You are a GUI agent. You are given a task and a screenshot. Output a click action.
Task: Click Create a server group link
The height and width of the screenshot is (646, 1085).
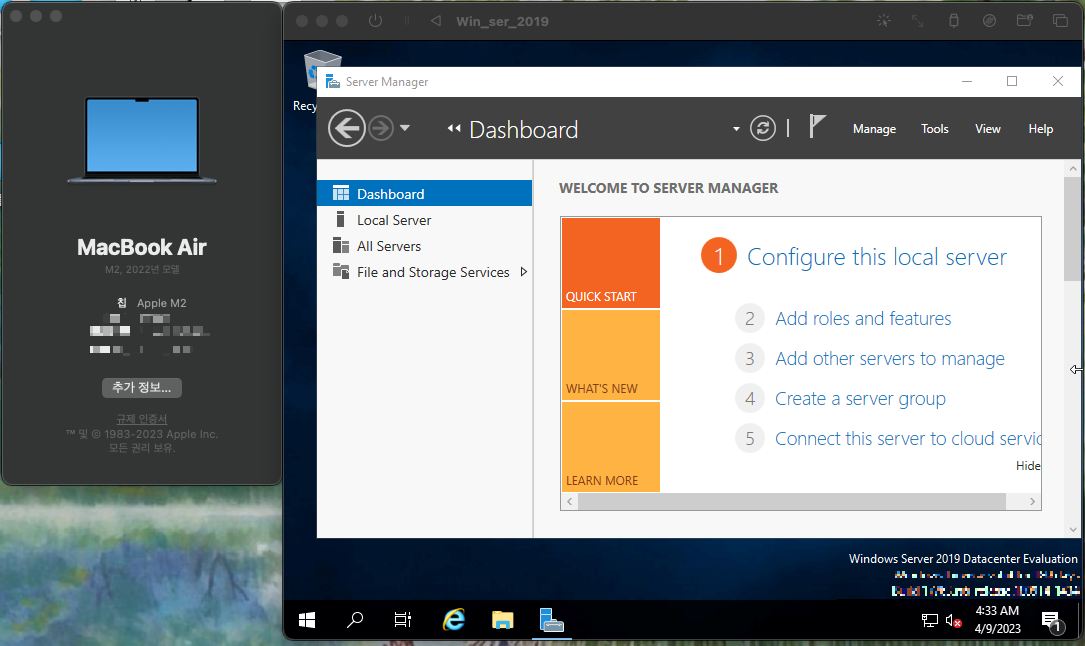(860, 399)
